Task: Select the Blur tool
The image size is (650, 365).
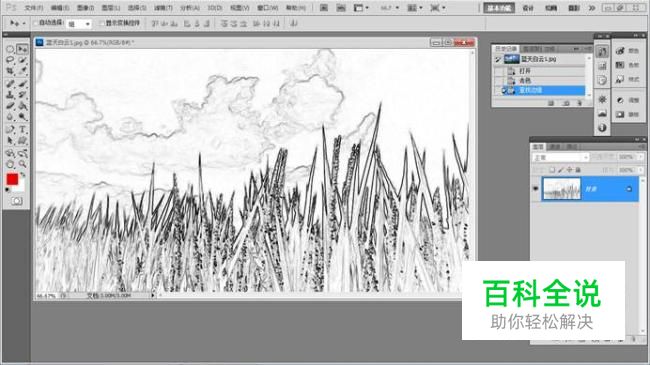Action: click(10, 116)
